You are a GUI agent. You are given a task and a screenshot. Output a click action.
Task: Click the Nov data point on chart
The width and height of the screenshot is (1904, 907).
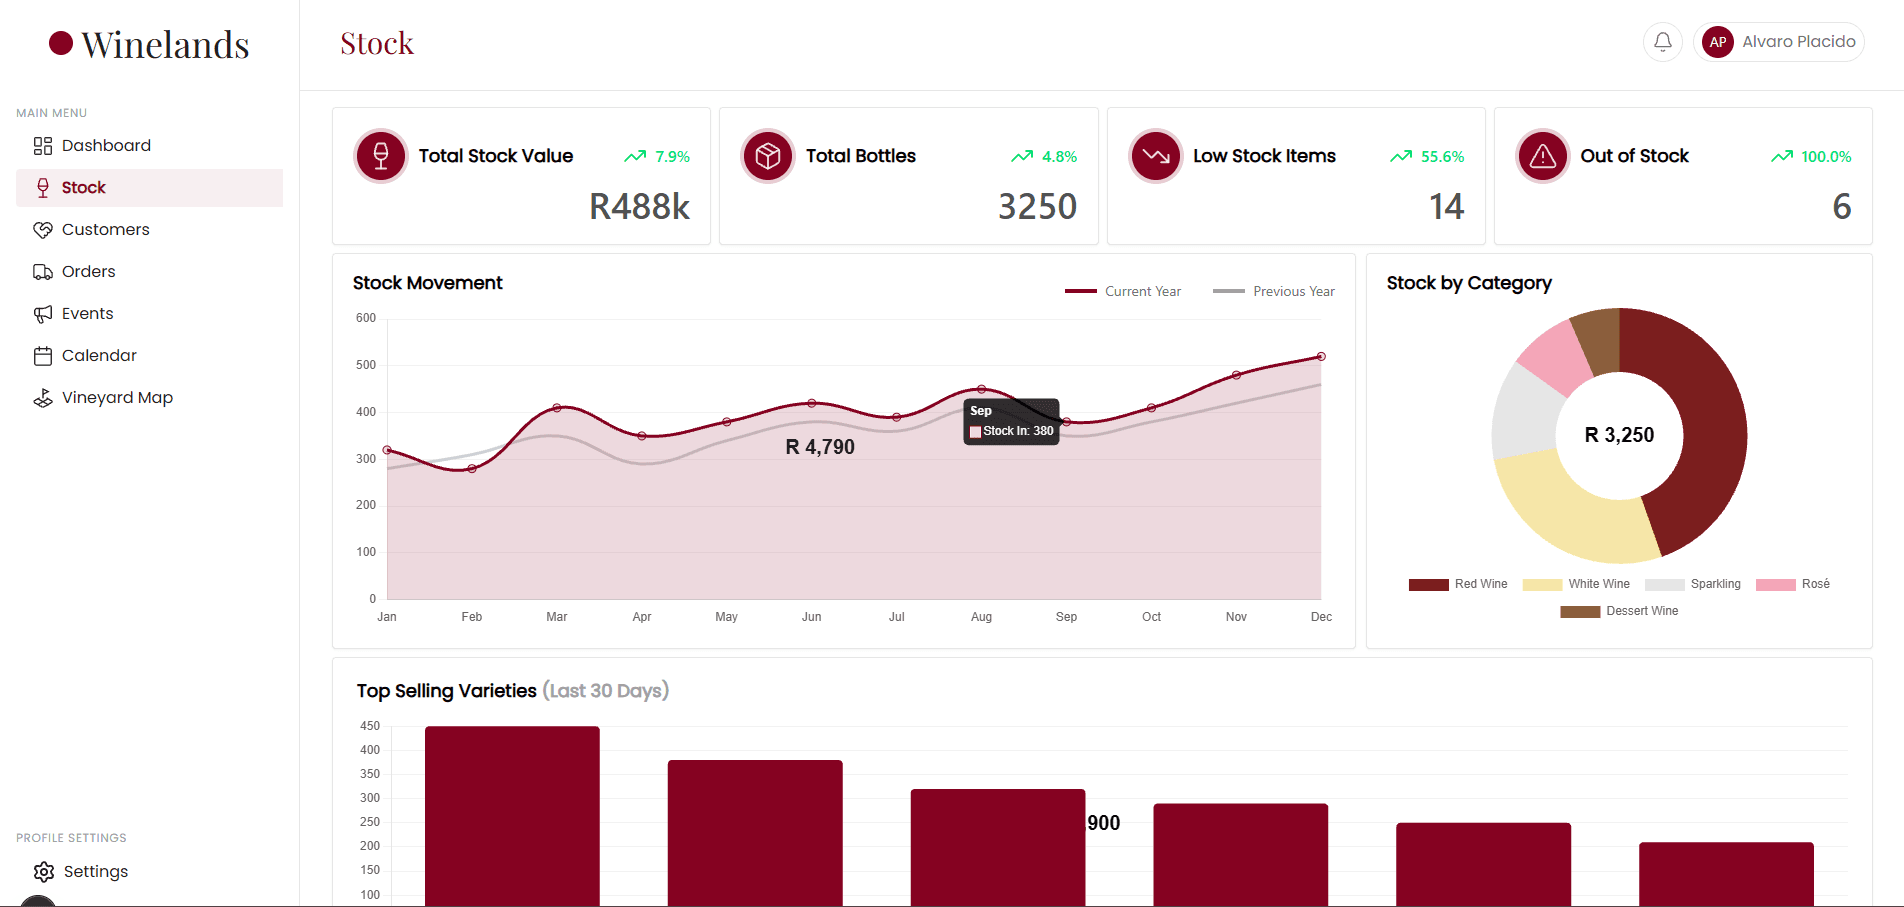click(x=1237, y=375)
